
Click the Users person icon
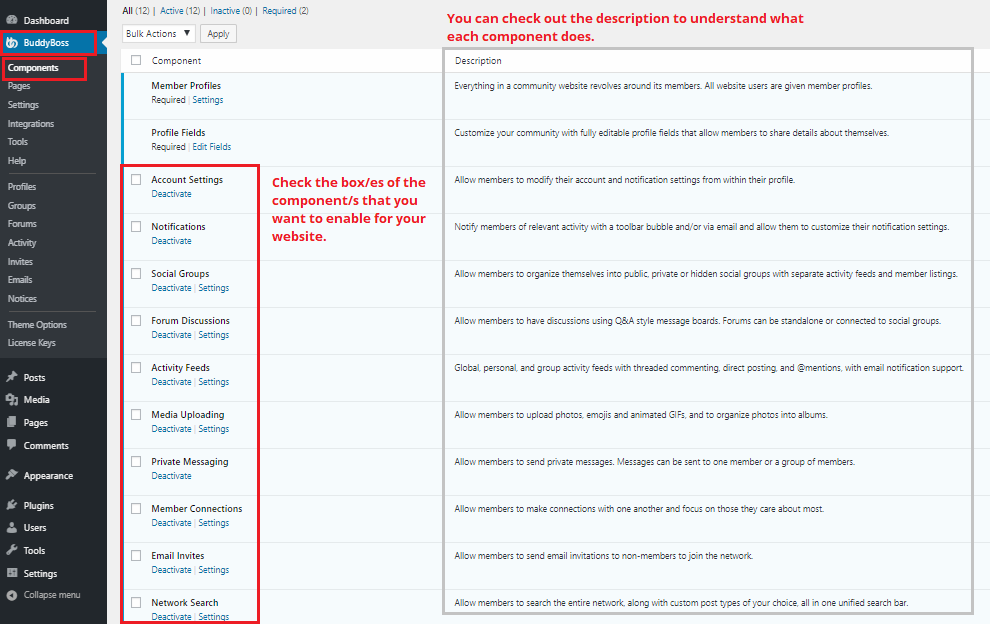(12, 527)
